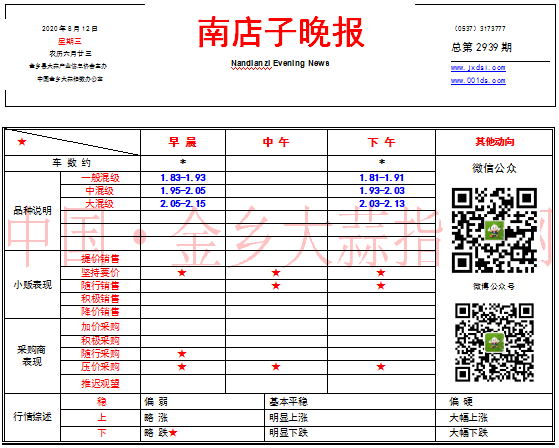Click the 降价销售 row label

click(x=100, y=312)
